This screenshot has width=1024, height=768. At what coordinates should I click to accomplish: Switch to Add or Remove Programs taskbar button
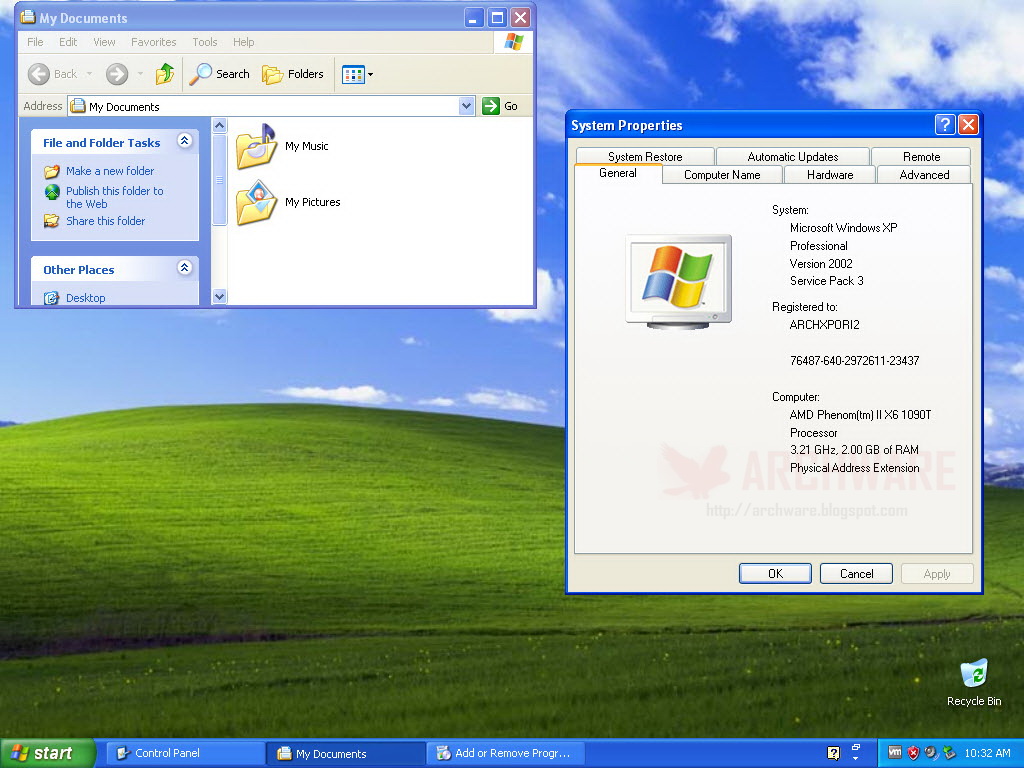tap(505, 753)
